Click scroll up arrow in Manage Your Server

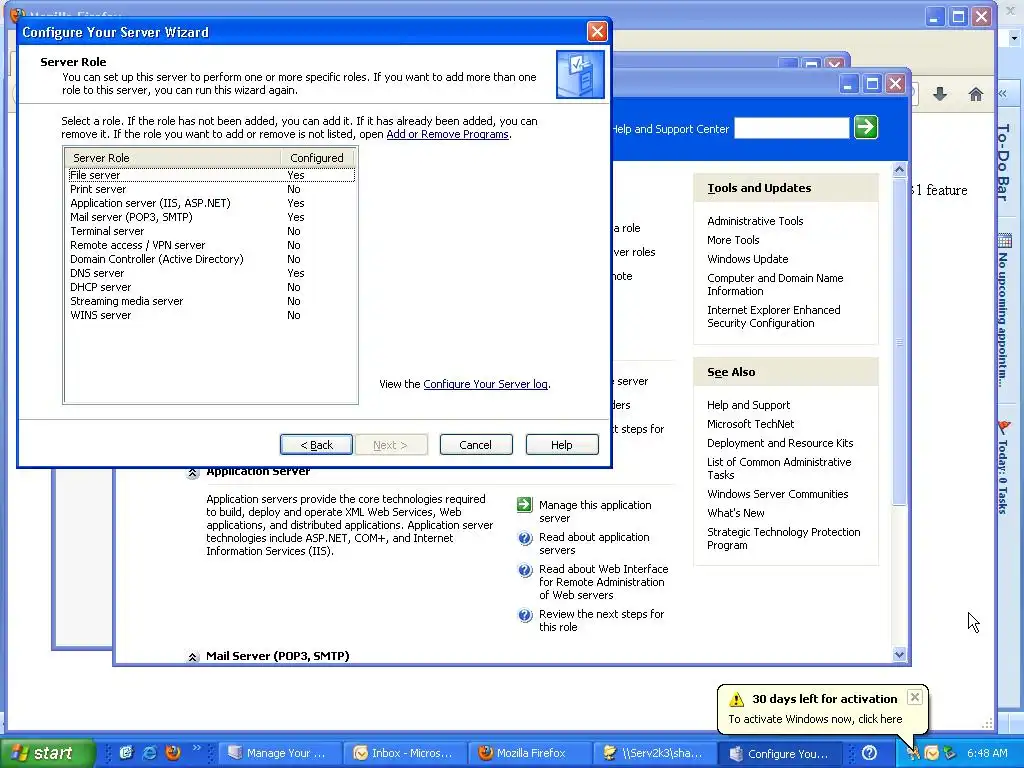pyautogui.click(x=899, y=170)
